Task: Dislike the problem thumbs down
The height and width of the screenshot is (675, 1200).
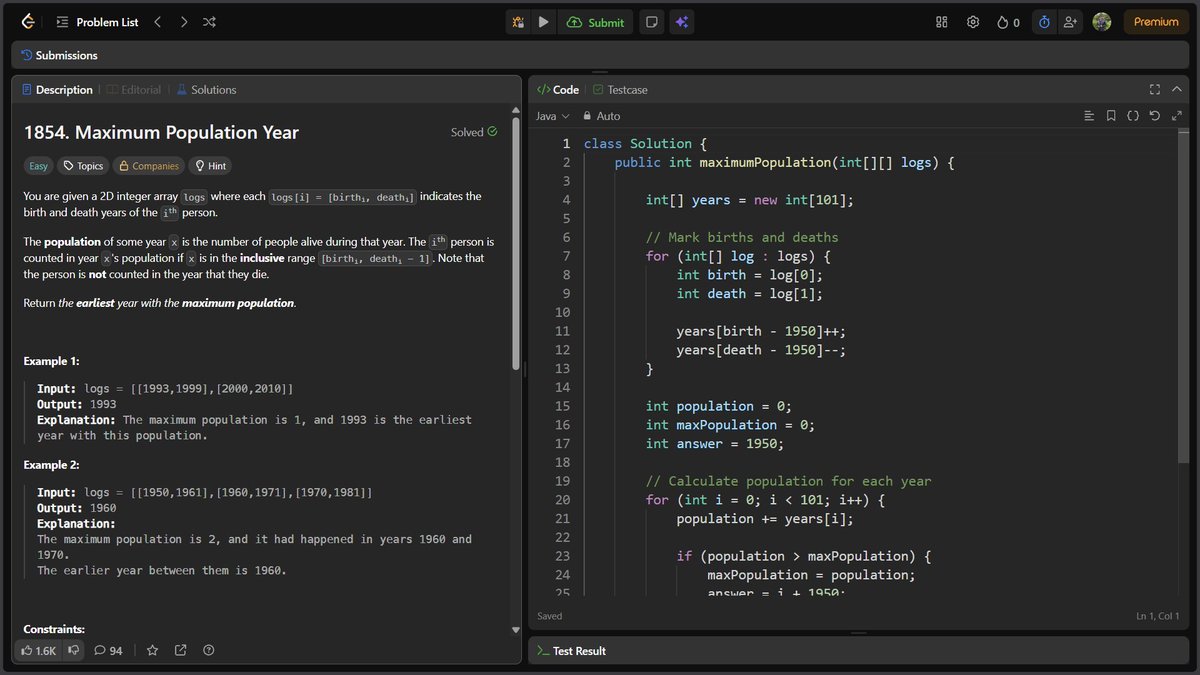Action: point(73,650)
